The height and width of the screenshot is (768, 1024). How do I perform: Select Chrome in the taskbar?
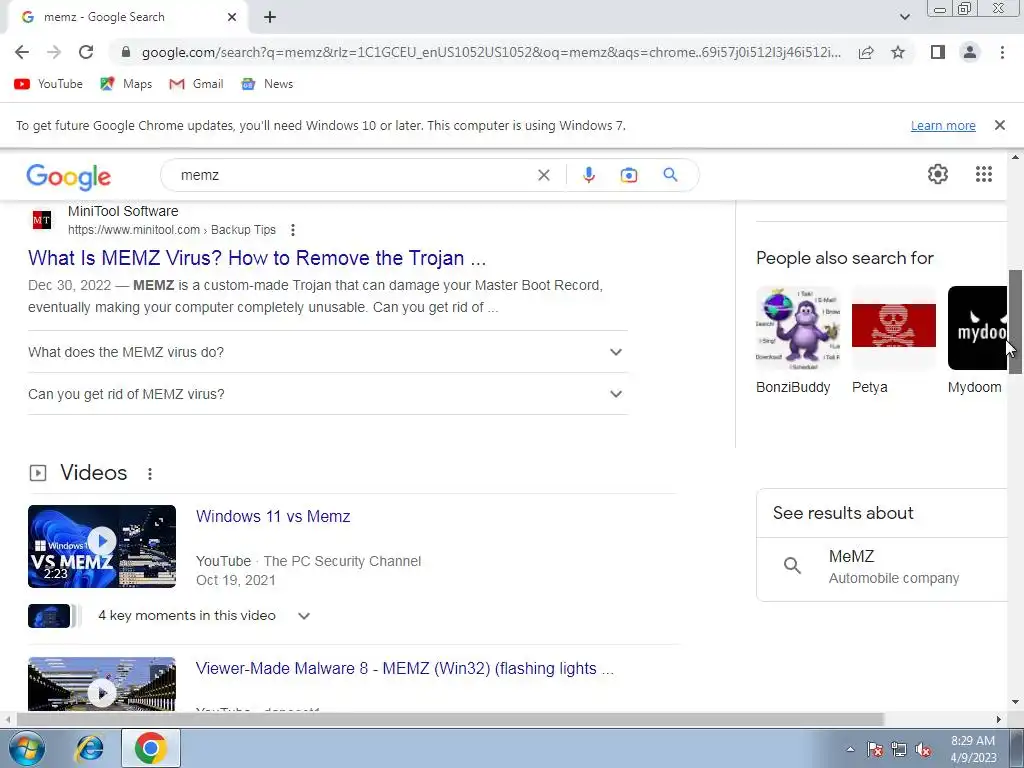click(151, 748)
